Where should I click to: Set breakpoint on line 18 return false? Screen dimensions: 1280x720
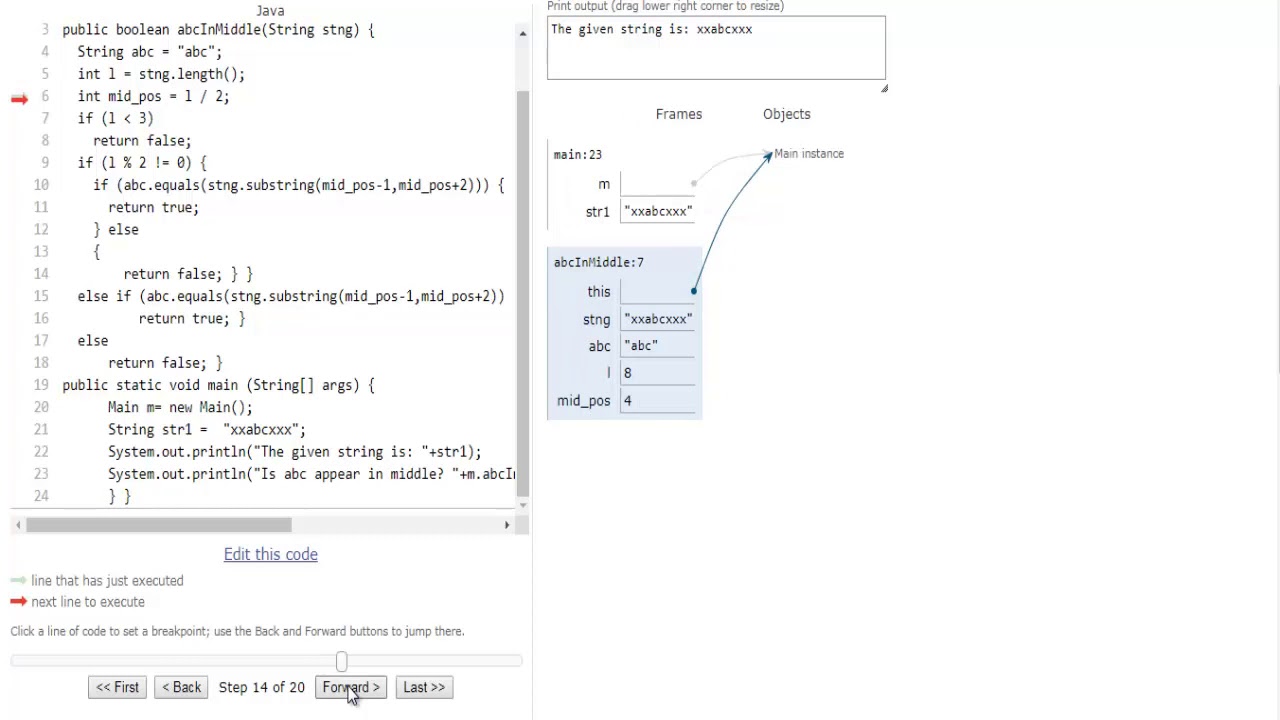[x=165, y=363]
